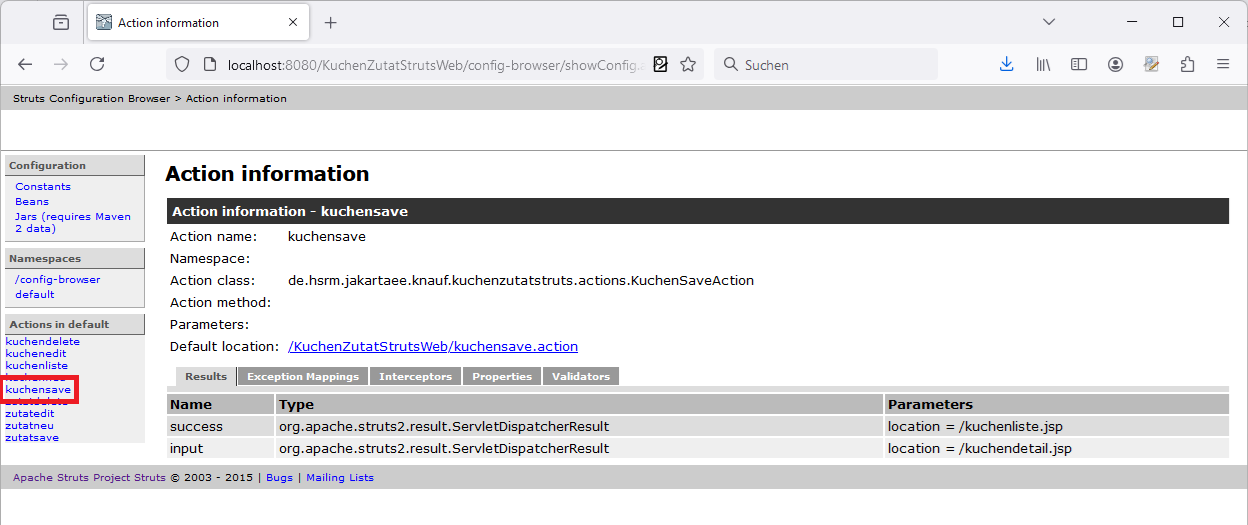Click the 'Action information - kuchensave' header bar
This screenshot has width=1248, height=525.
click(x=698, y=211)
